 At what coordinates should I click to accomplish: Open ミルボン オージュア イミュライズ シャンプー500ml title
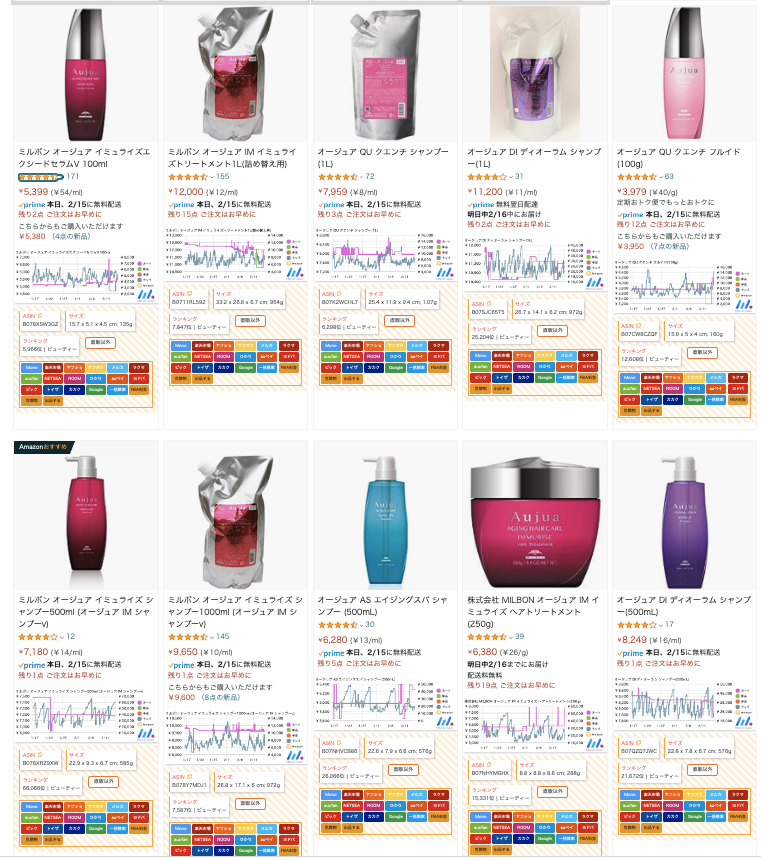86,612
